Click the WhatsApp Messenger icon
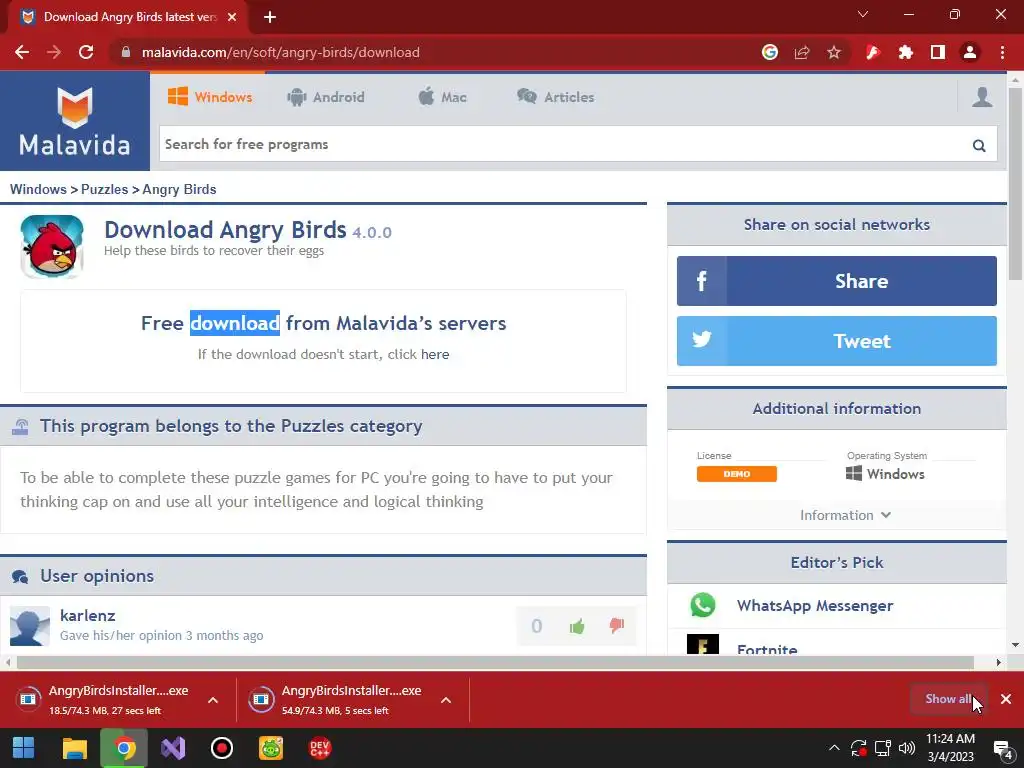 point(703,605)
